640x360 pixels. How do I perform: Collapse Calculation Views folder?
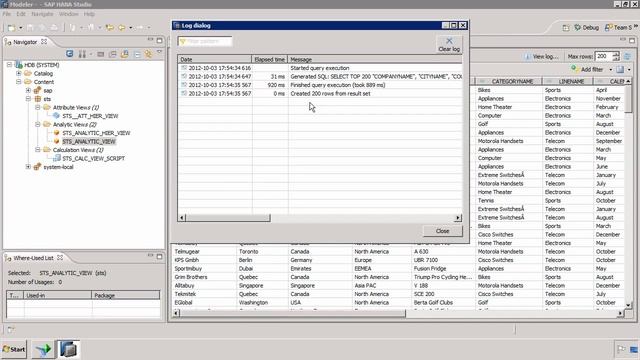tap(38, 150)
